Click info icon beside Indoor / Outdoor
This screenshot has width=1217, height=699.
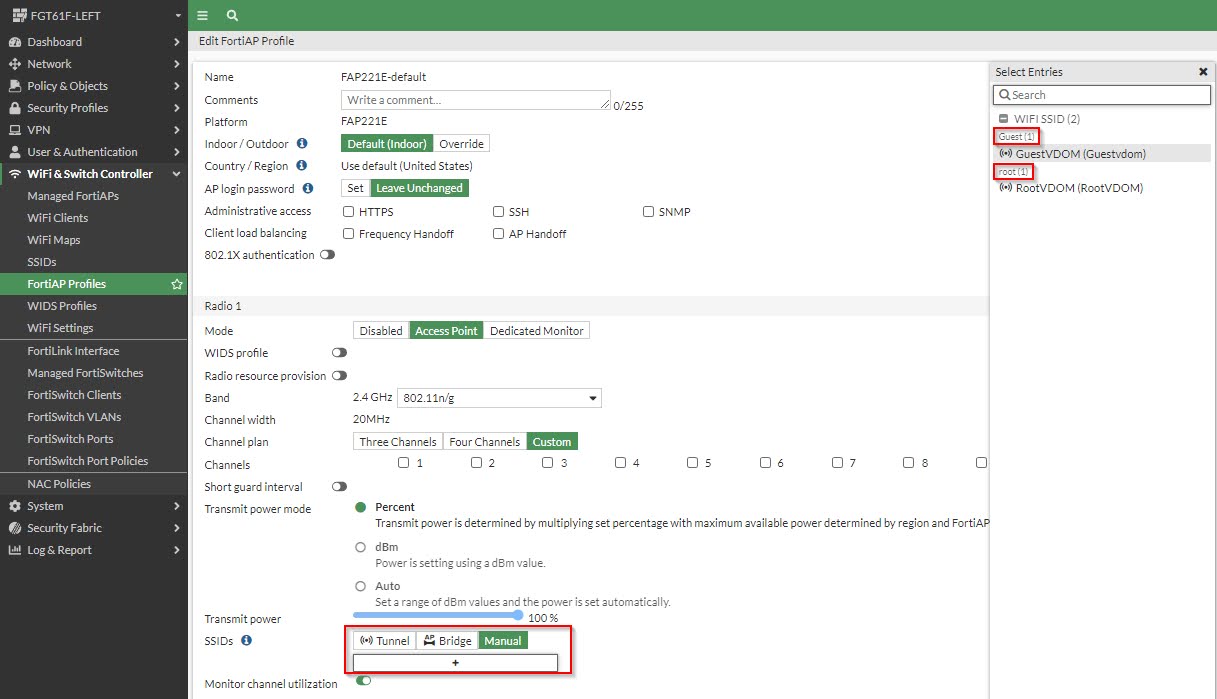point(302,144)
